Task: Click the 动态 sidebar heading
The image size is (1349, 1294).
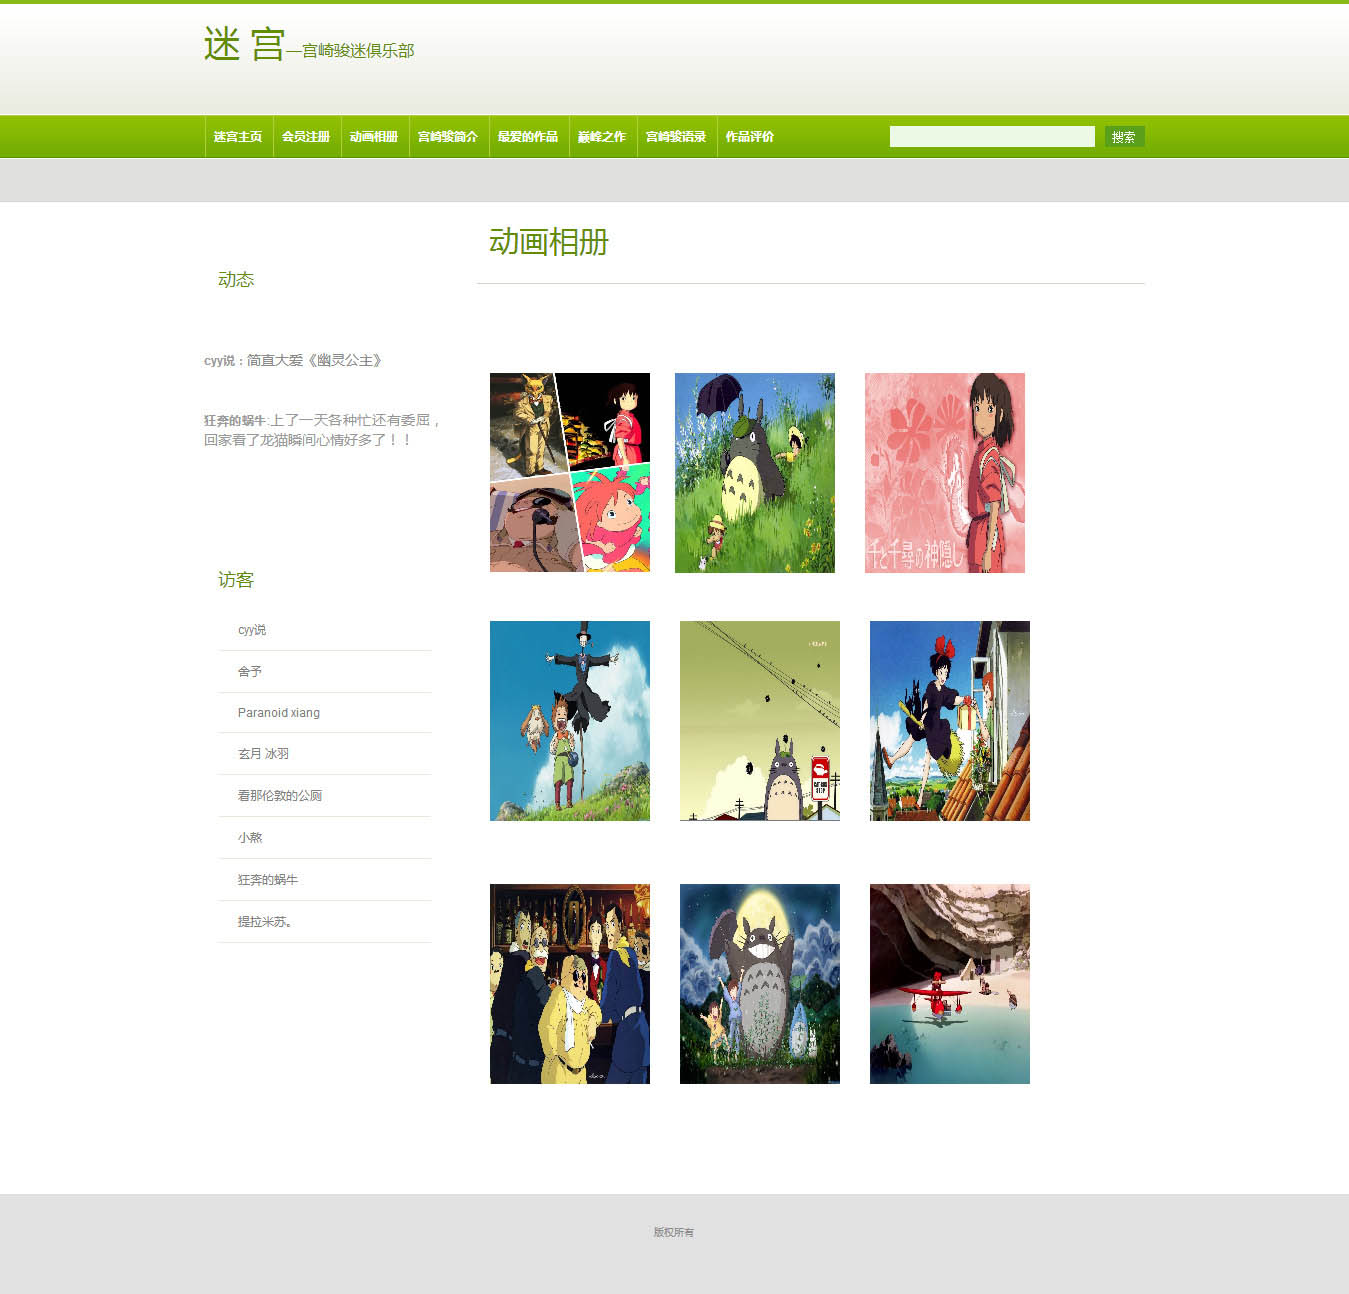Action: click(x=236, y=280)
